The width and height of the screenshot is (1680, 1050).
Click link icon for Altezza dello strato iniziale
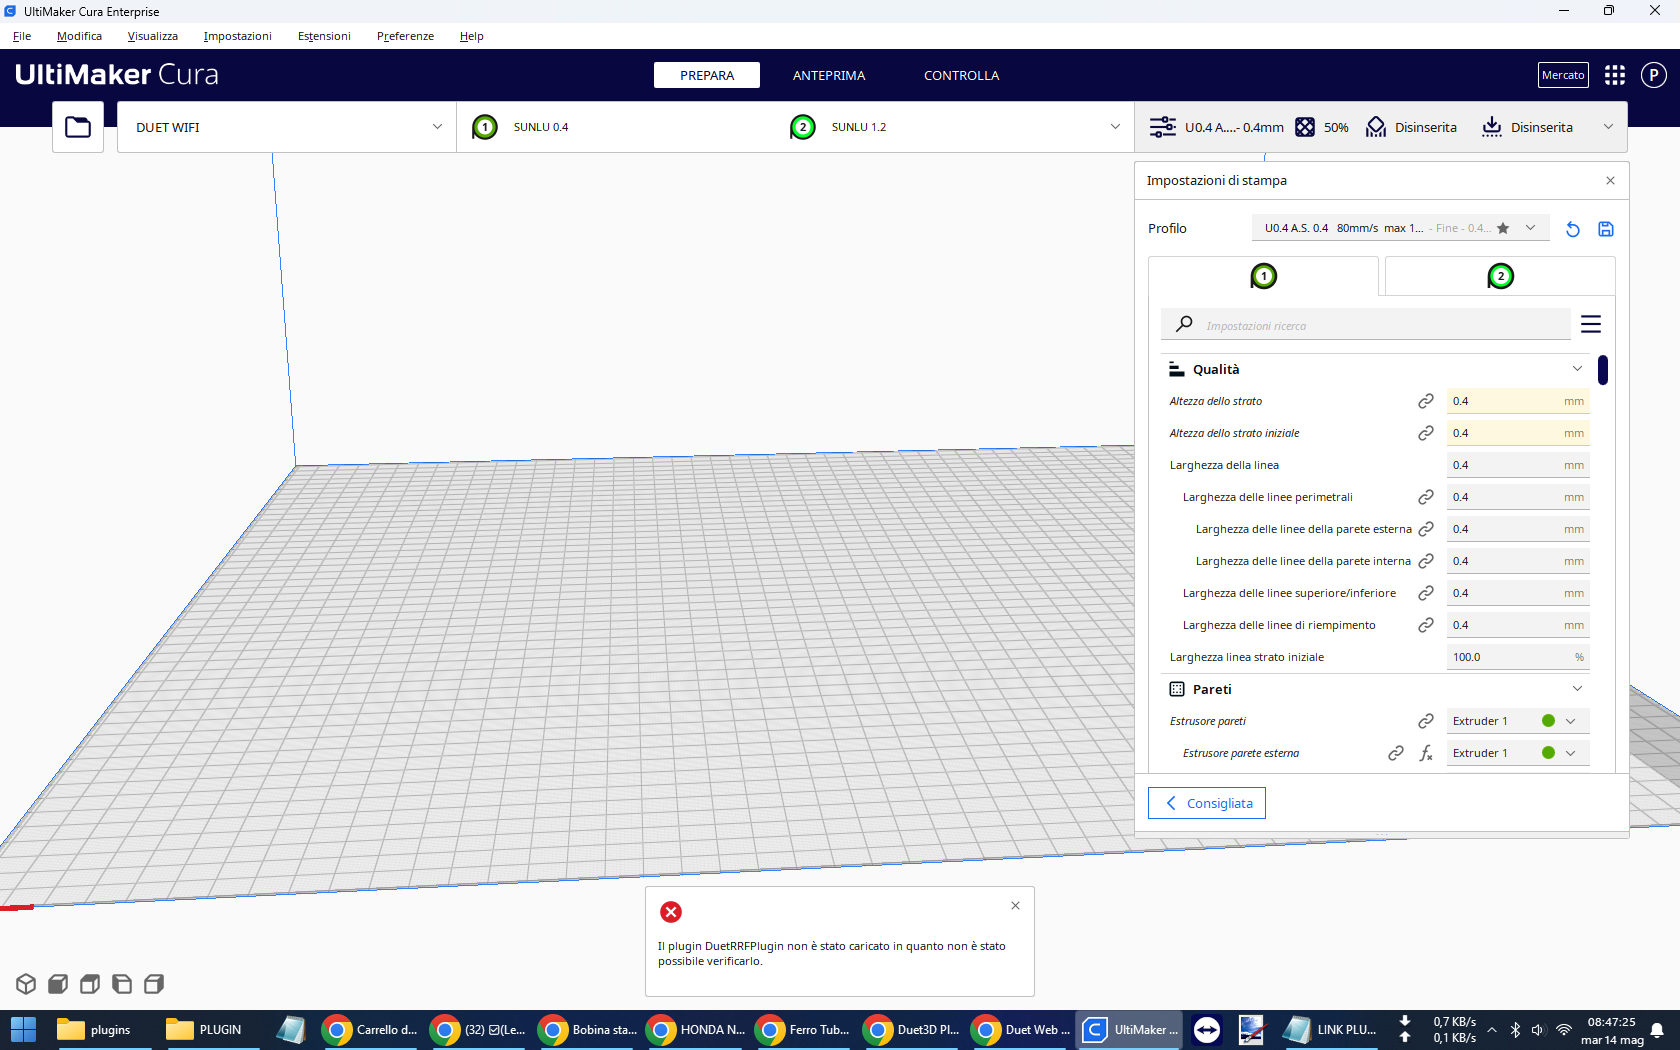[x=1426, y=433]
